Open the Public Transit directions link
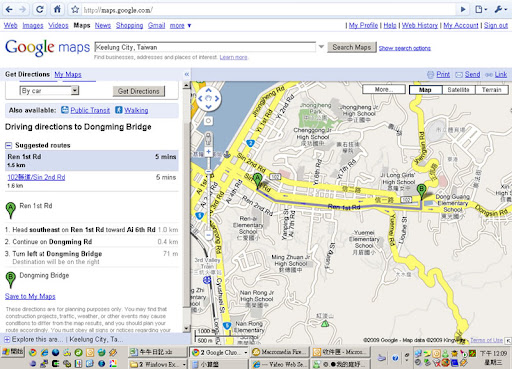The height and width of the screenshot is (369, 512). click(90, 110)
